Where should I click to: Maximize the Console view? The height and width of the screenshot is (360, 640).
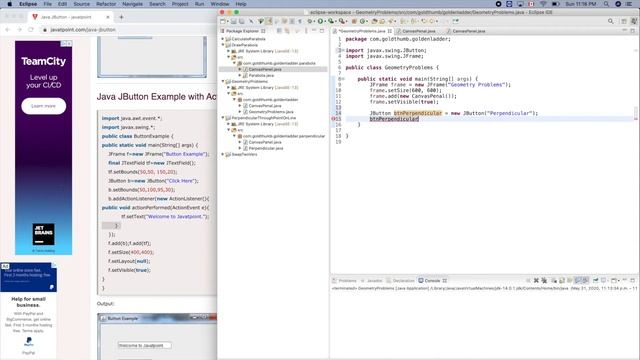coord(633,280)
